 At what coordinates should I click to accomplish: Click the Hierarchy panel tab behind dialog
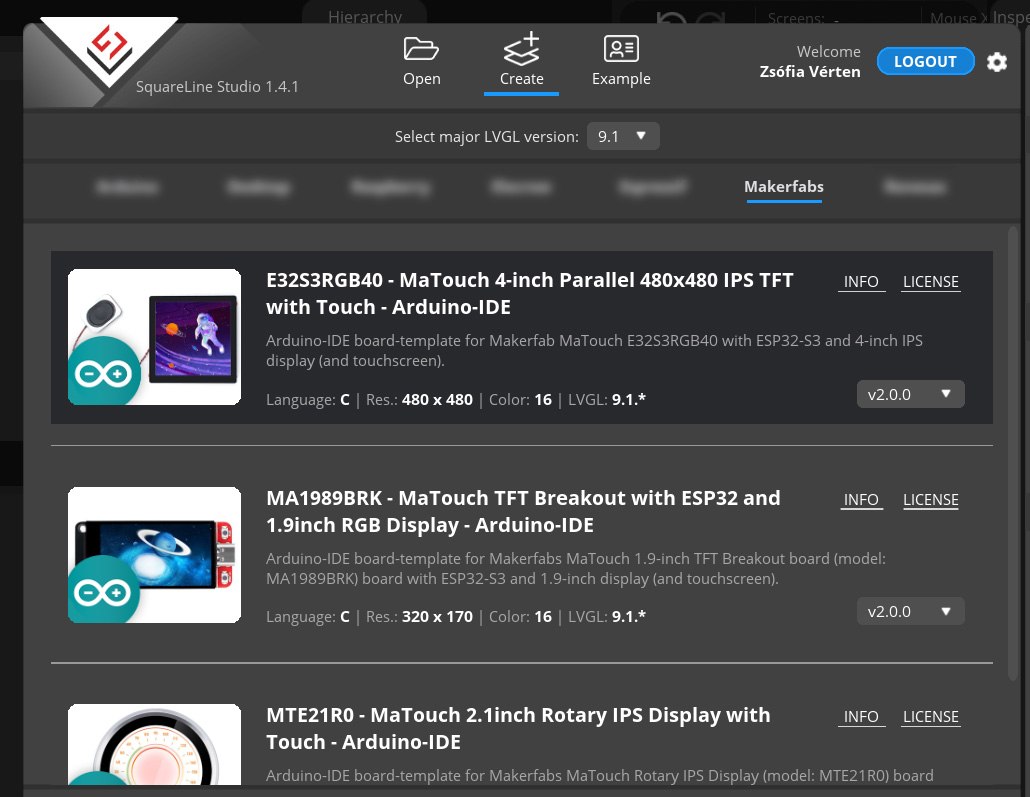coord(365,16)
